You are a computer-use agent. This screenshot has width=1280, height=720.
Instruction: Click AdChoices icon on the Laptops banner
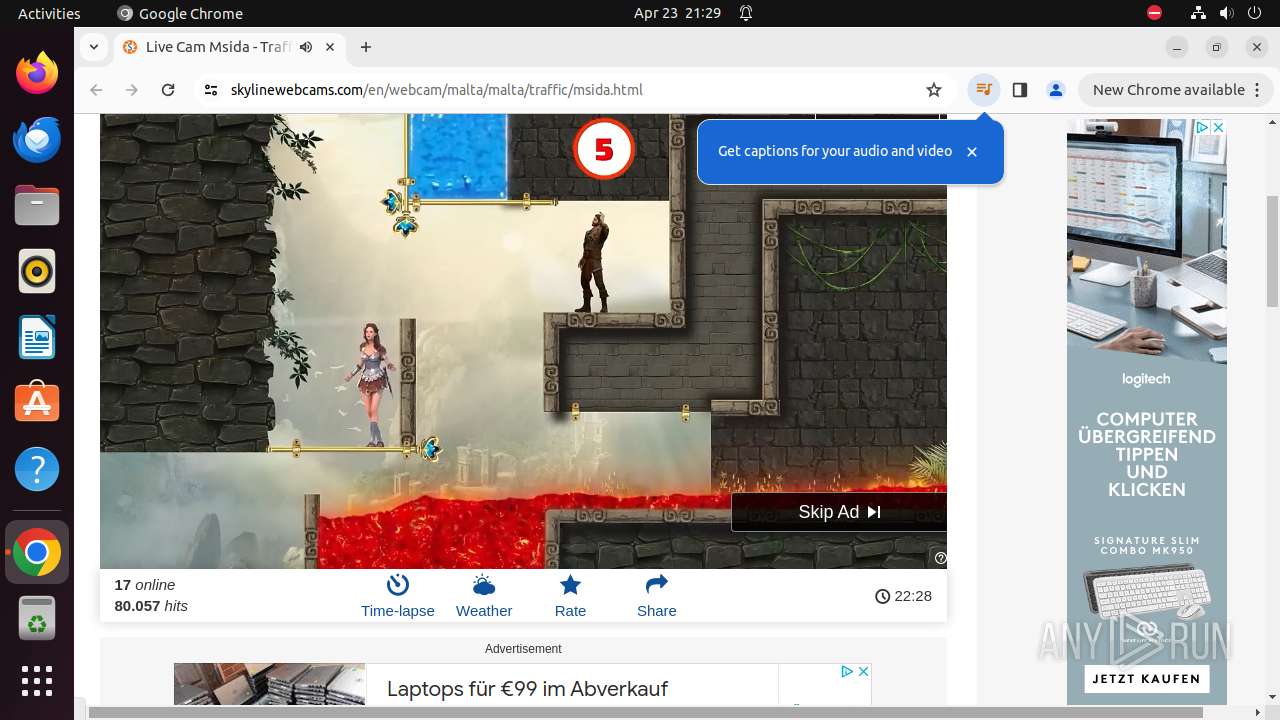(x=847, y=671)
